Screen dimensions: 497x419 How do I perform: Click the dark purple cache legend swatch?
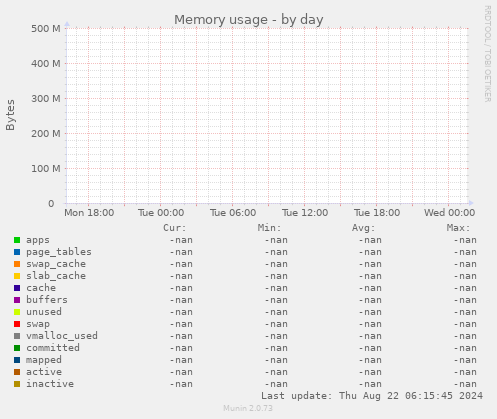point(17,288)
